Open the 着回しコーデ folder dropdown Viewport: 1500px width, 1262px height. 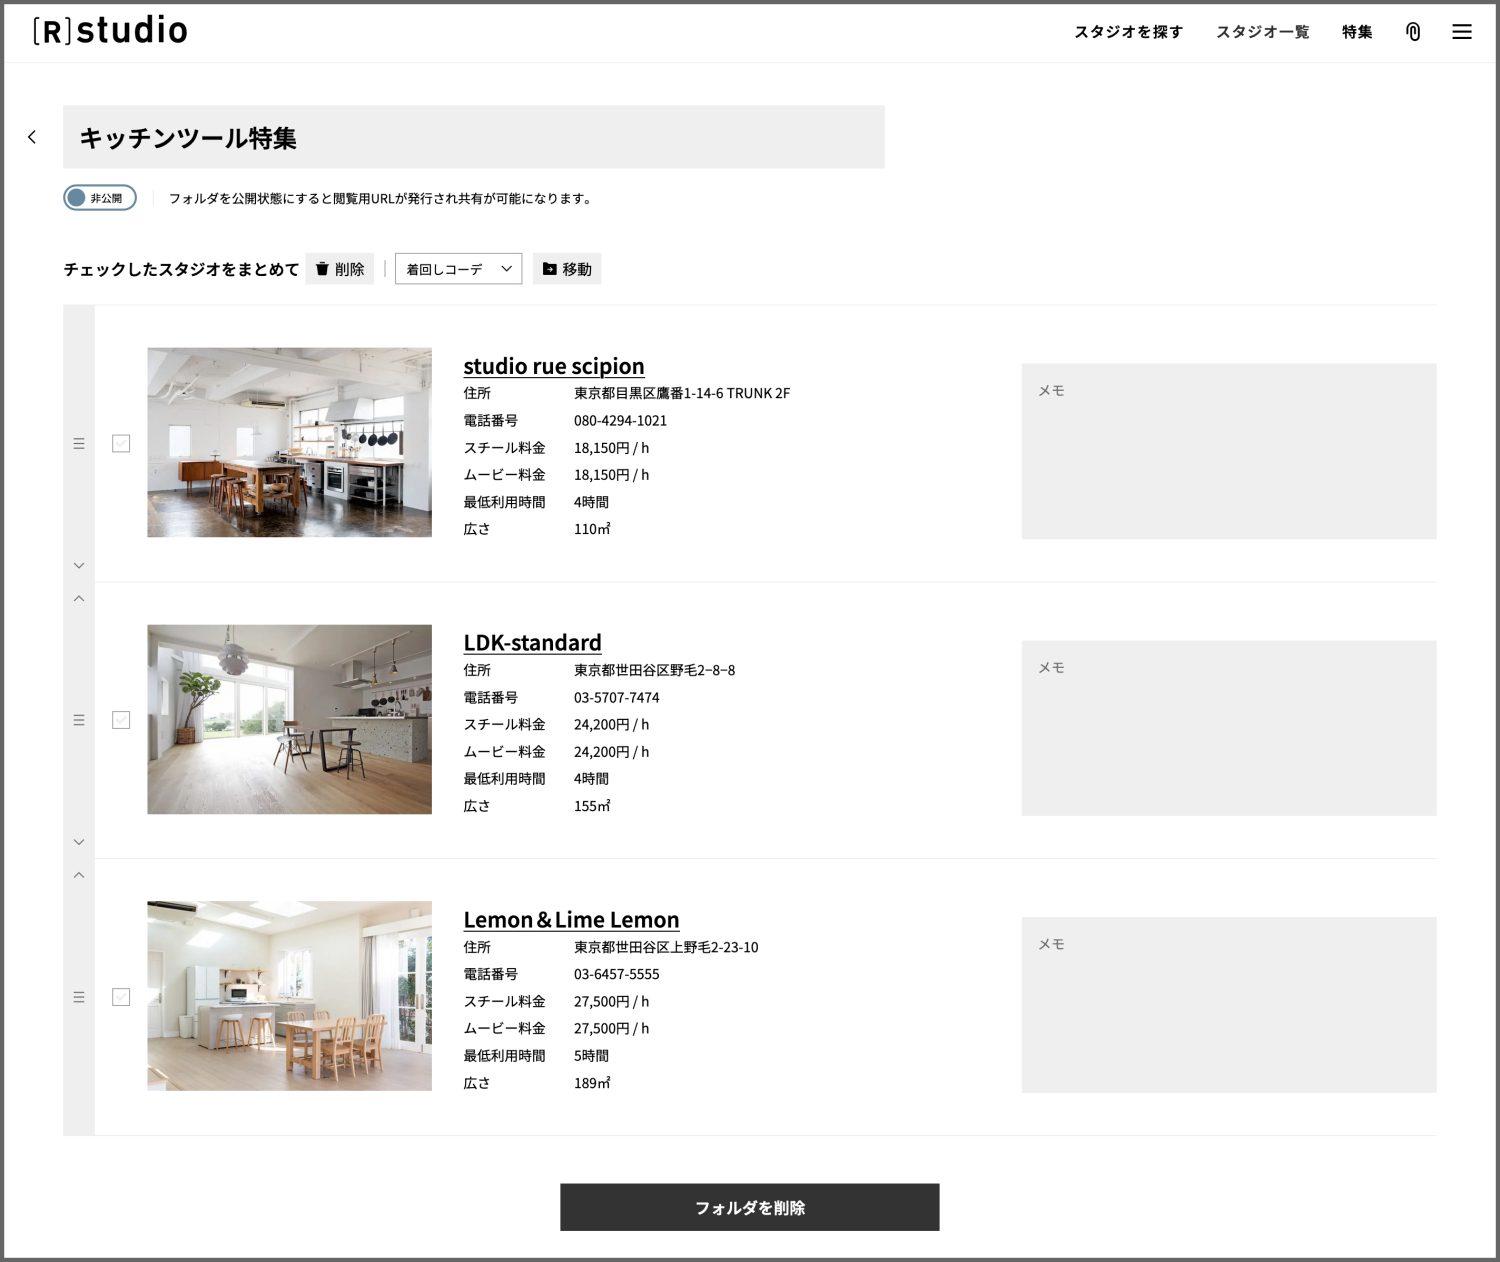458,269
